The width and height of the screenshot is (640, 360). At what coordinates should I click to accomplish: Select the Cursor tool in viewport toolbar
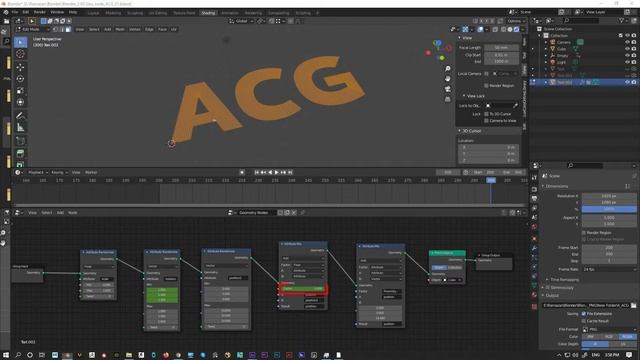click(20, 54)
